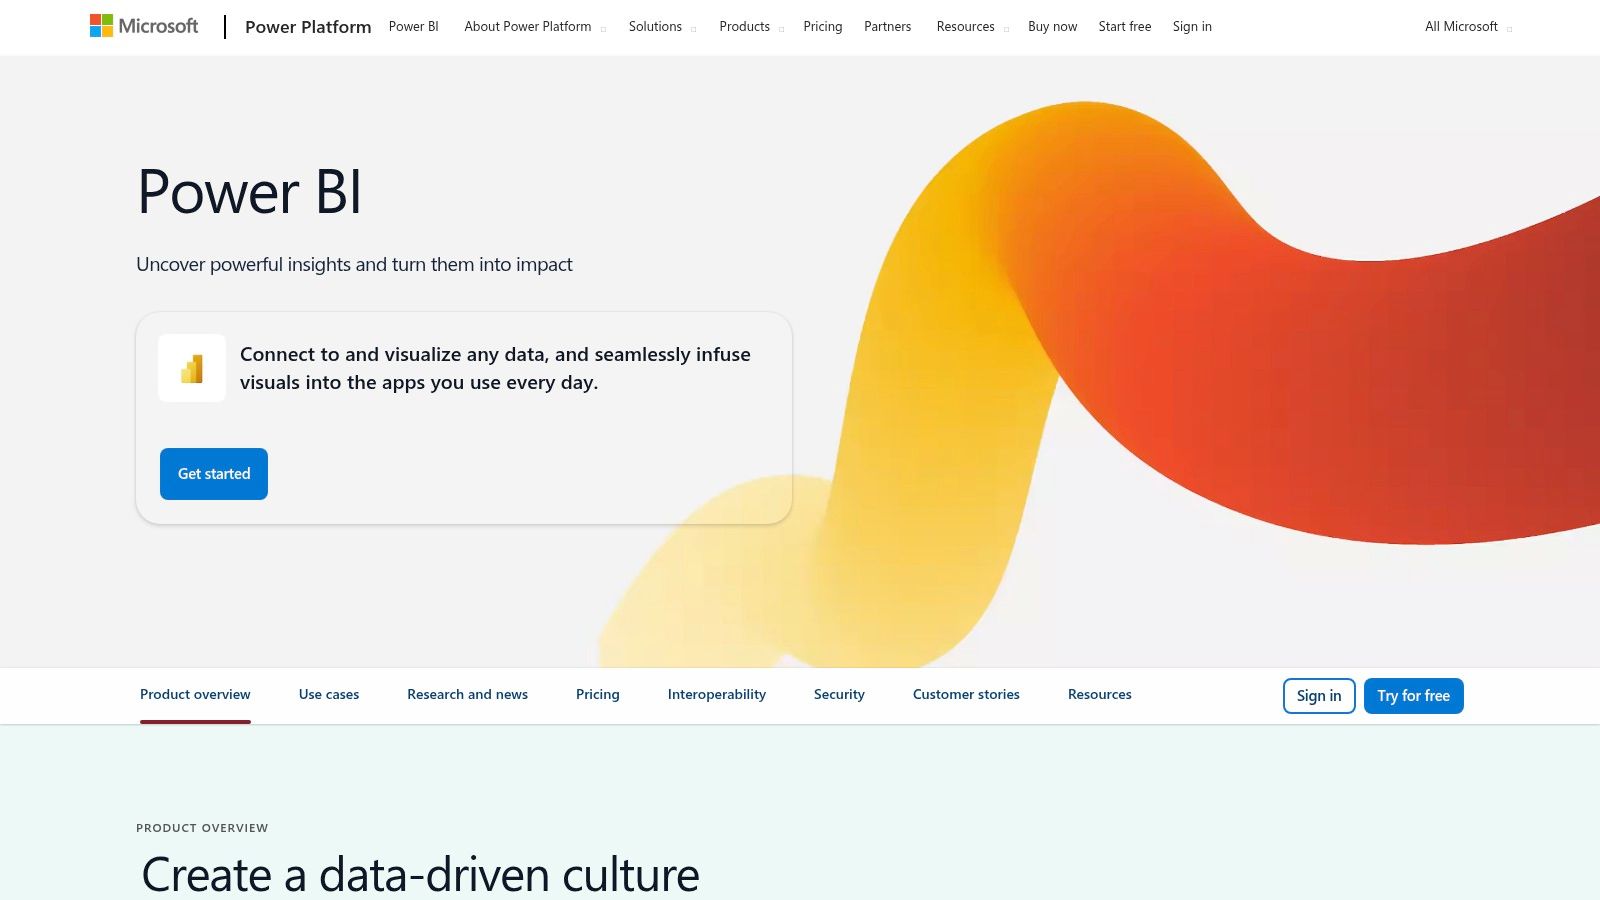Open the Security section tab

839,694
